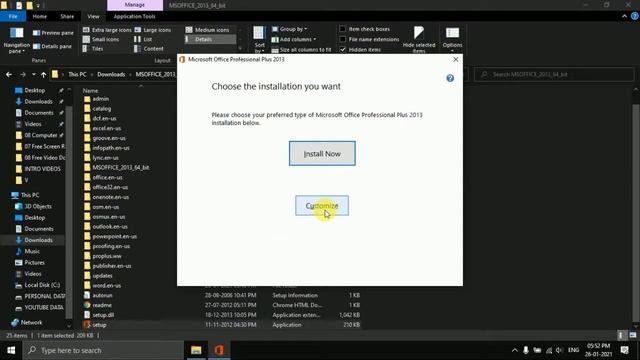
Task: Click Size all columns to fit
Action: [302, 50]
